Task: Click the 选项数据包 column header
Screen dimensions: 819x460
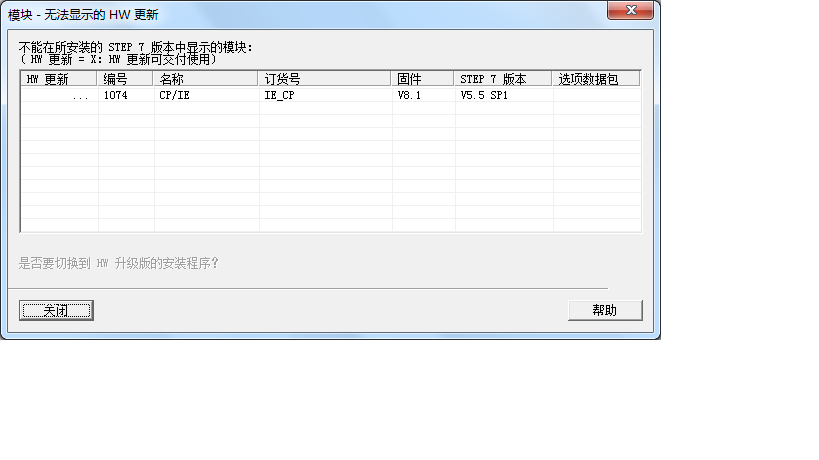Action: pyautogui.click(x=595, y=79)
